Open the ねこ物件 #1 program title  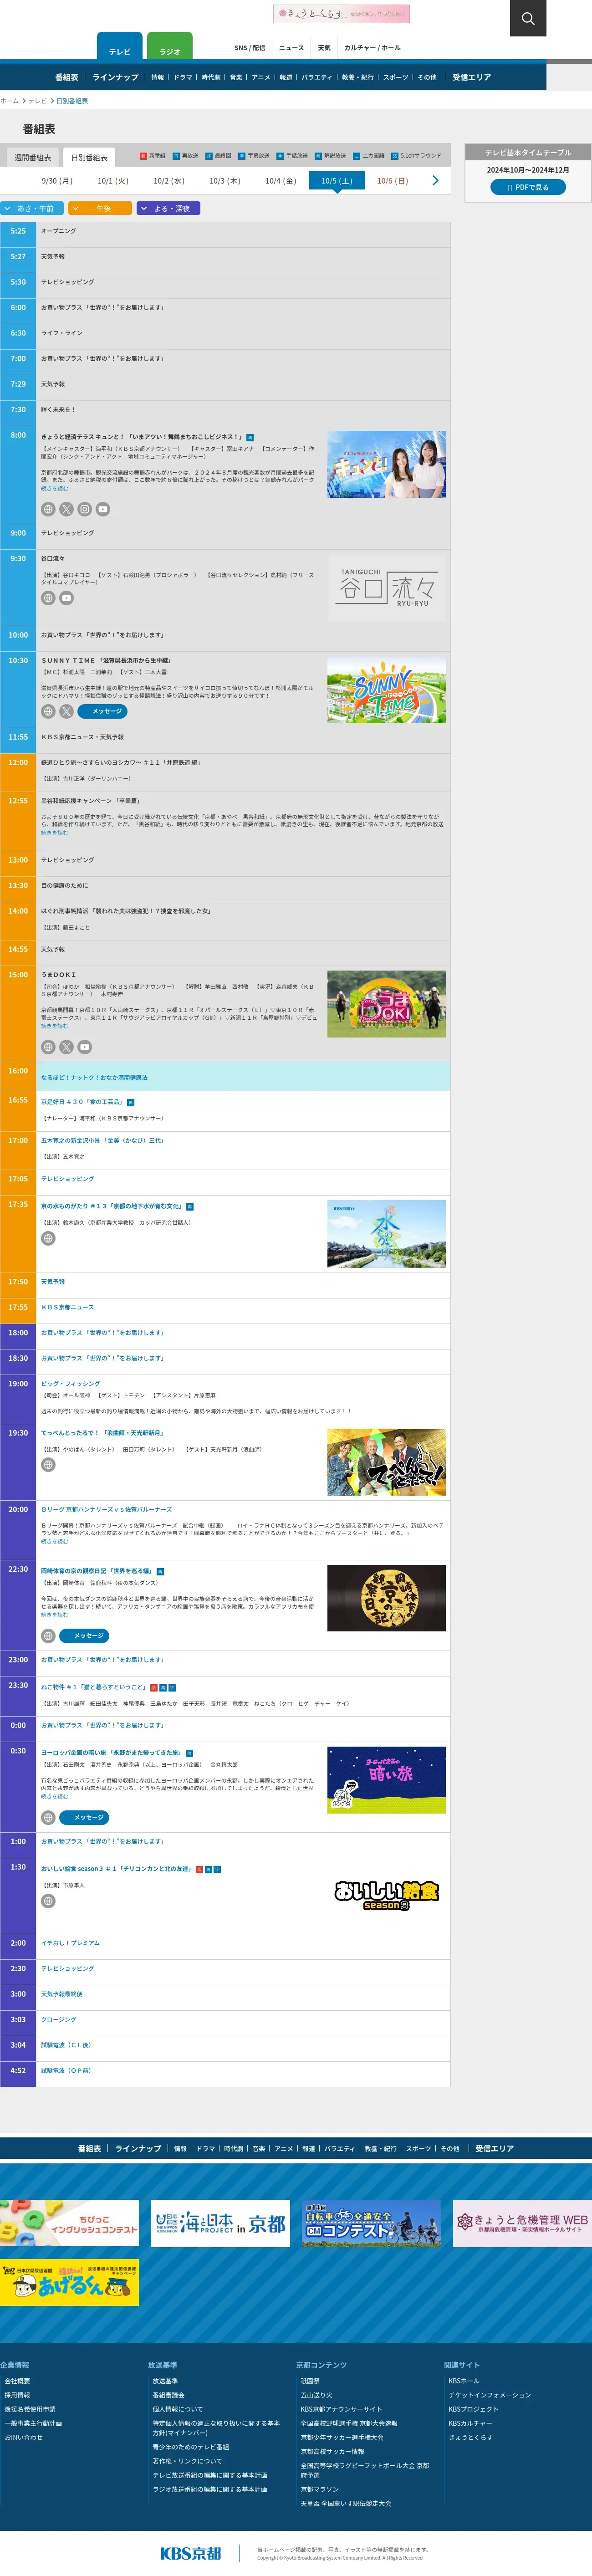click(94, 1686)
